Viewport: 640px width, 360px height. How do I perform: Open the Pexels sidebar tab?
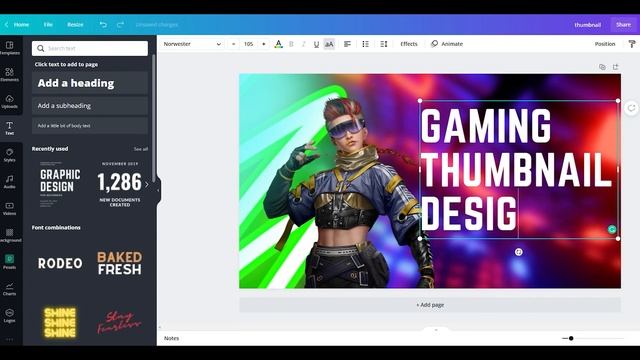10,262
